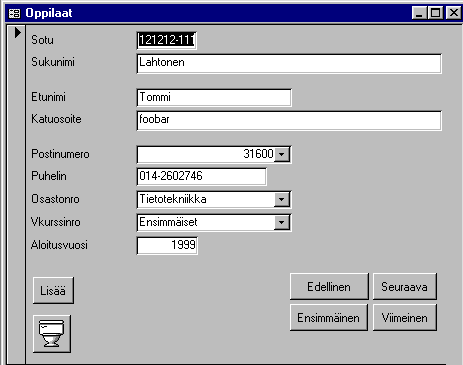463x365 pixels.
Task: Click the Etunimi field containing Tommi
Action: pyautogui.click(x=214, y=98)
